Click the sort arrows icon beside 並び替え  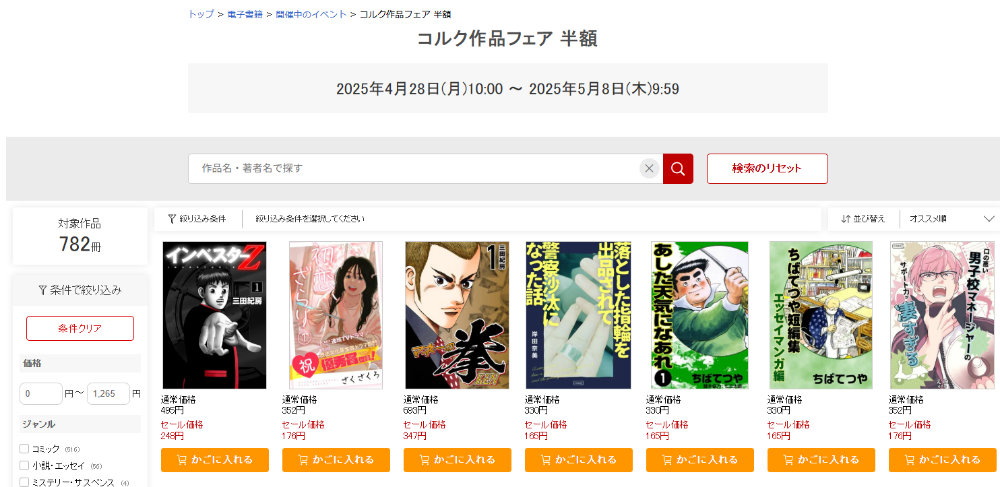click(846, 219)
